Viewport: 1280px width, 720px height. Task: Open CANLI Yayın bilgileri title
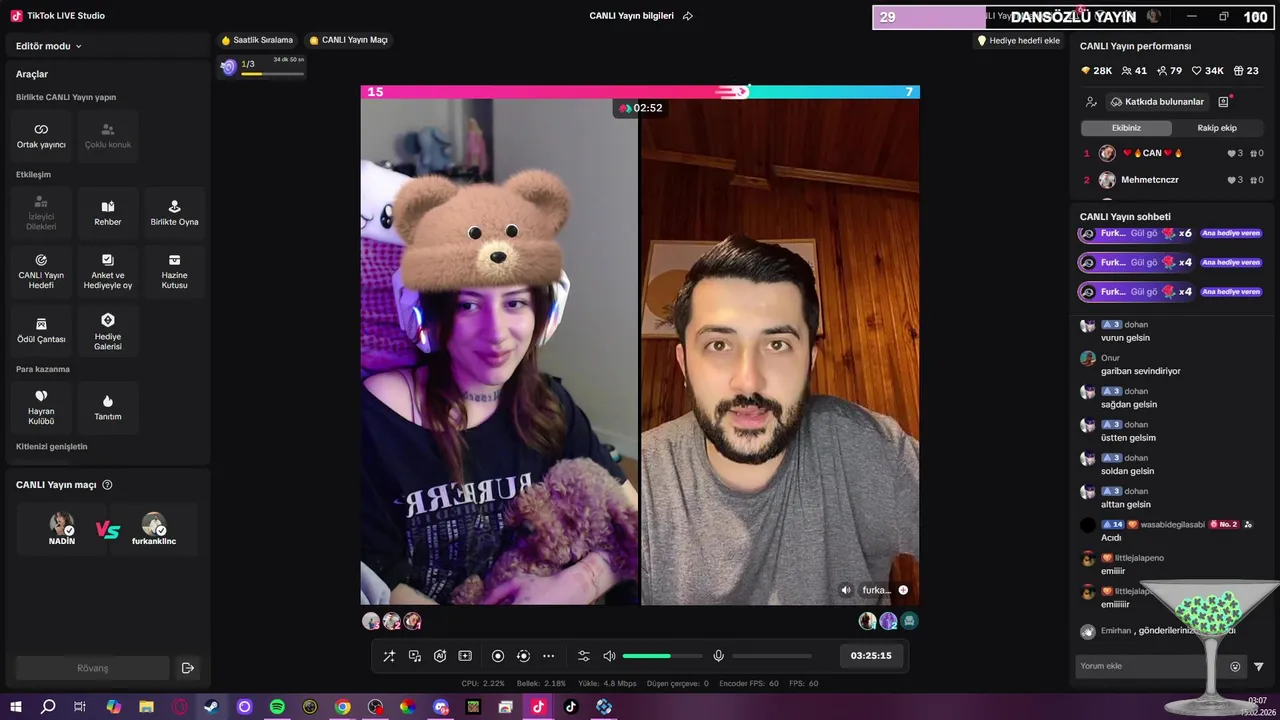point(631,16)
